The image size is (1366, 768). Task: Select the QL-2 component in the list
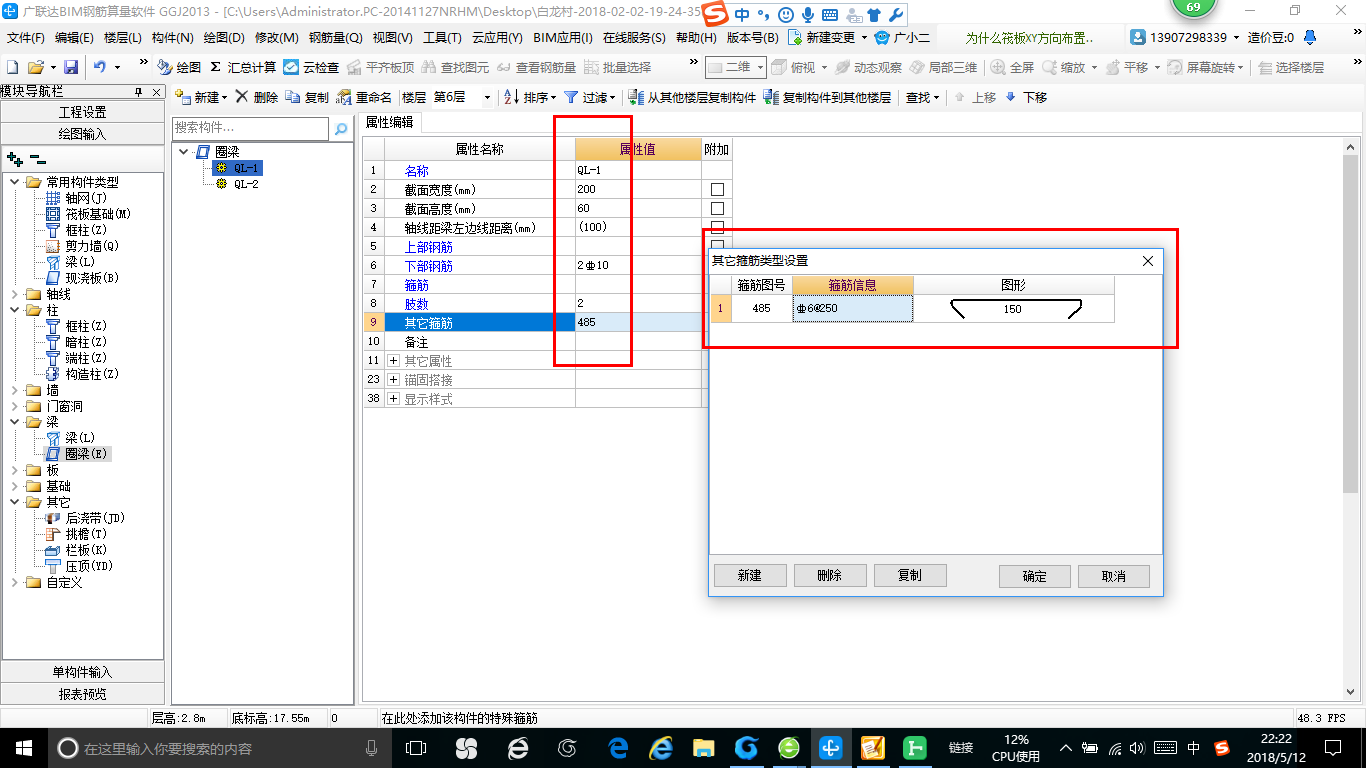[237, 184]
